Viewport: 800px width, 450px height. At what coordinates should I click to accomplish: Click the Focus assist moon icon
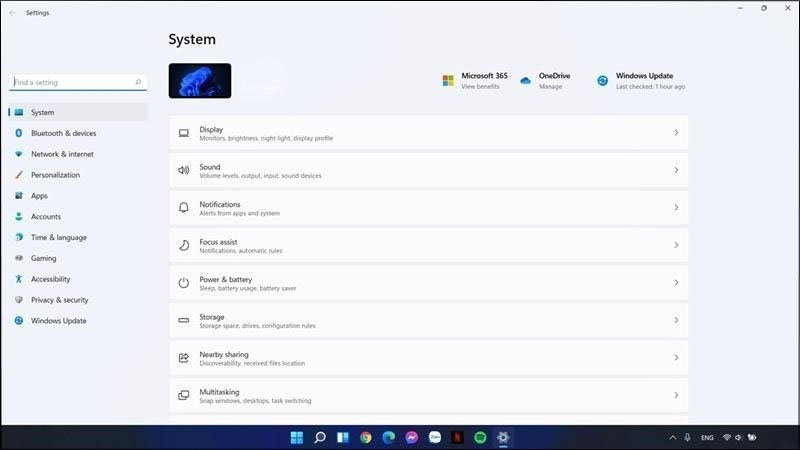tap(183, 245)
